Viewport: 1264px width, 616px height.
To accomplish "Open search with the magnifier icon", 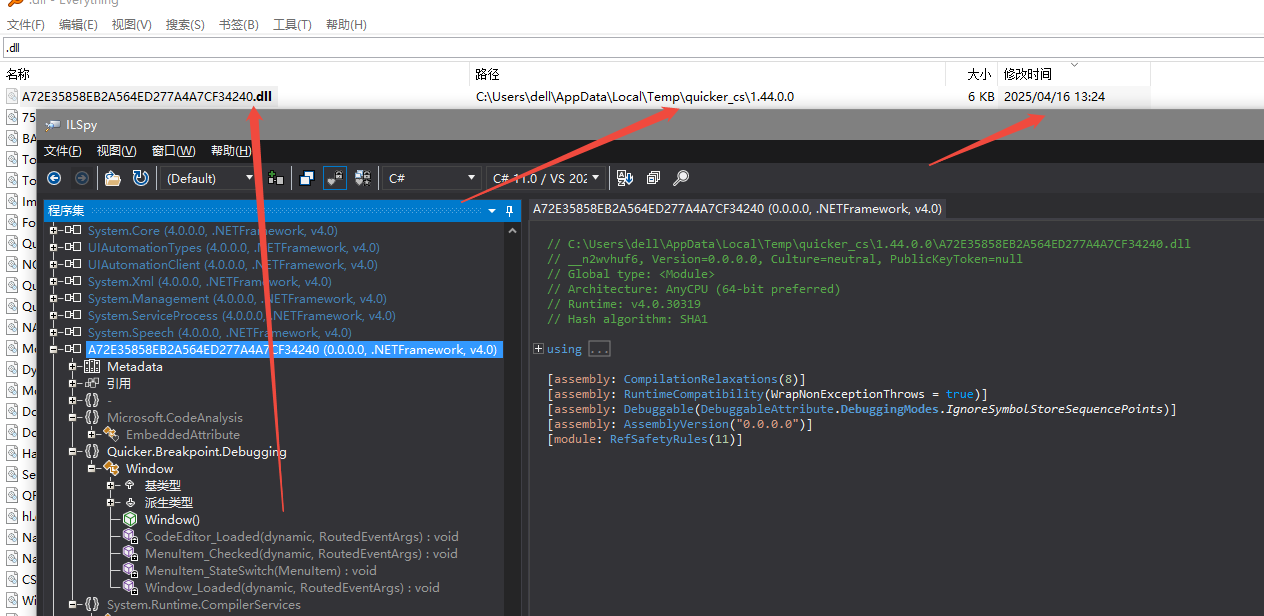I will 681,178.
